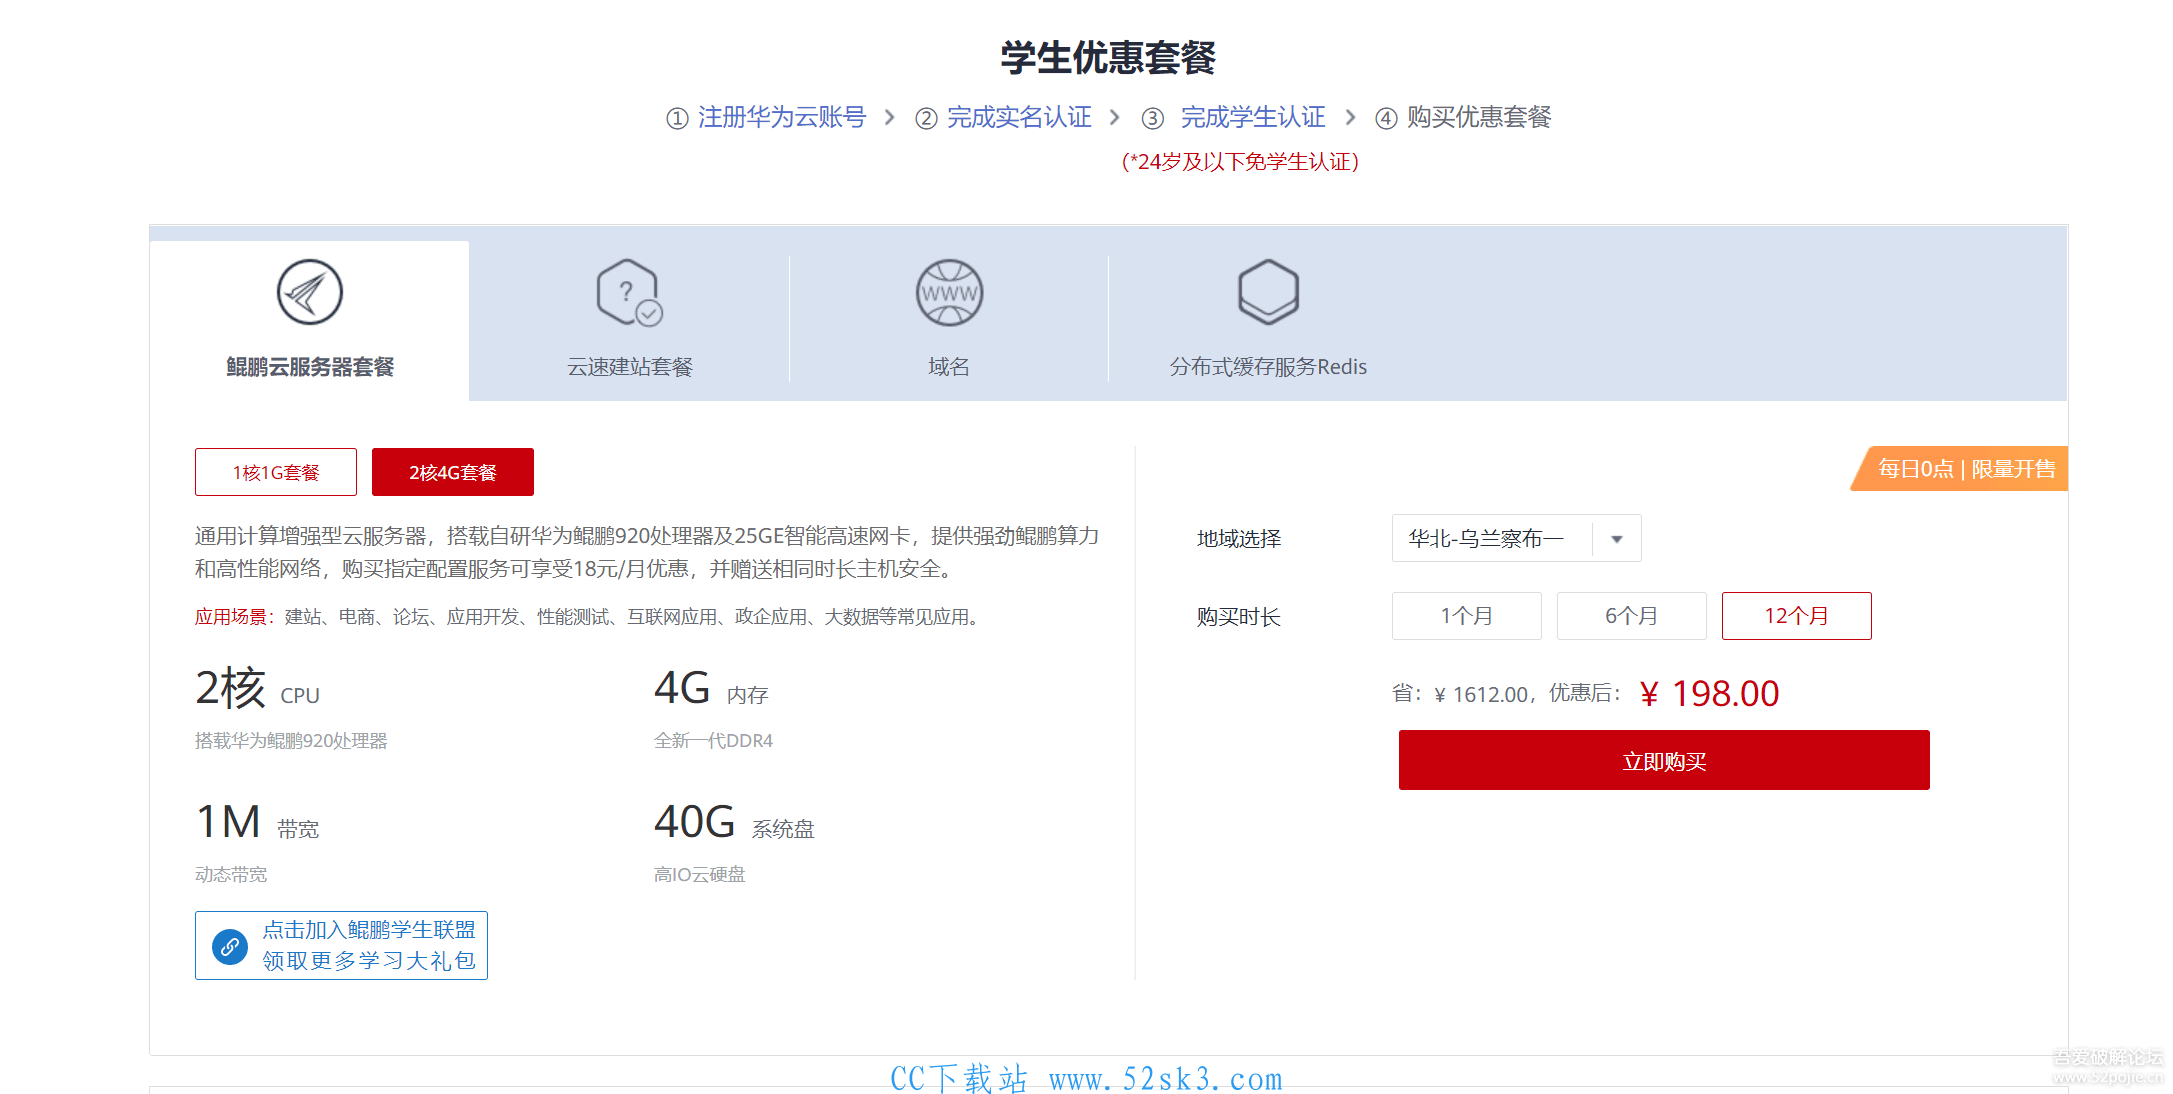Click the 40G 系统盘 spec
Image resolution: width=2173 pixels, height=1094 pixels.
[x=734, y=823]
